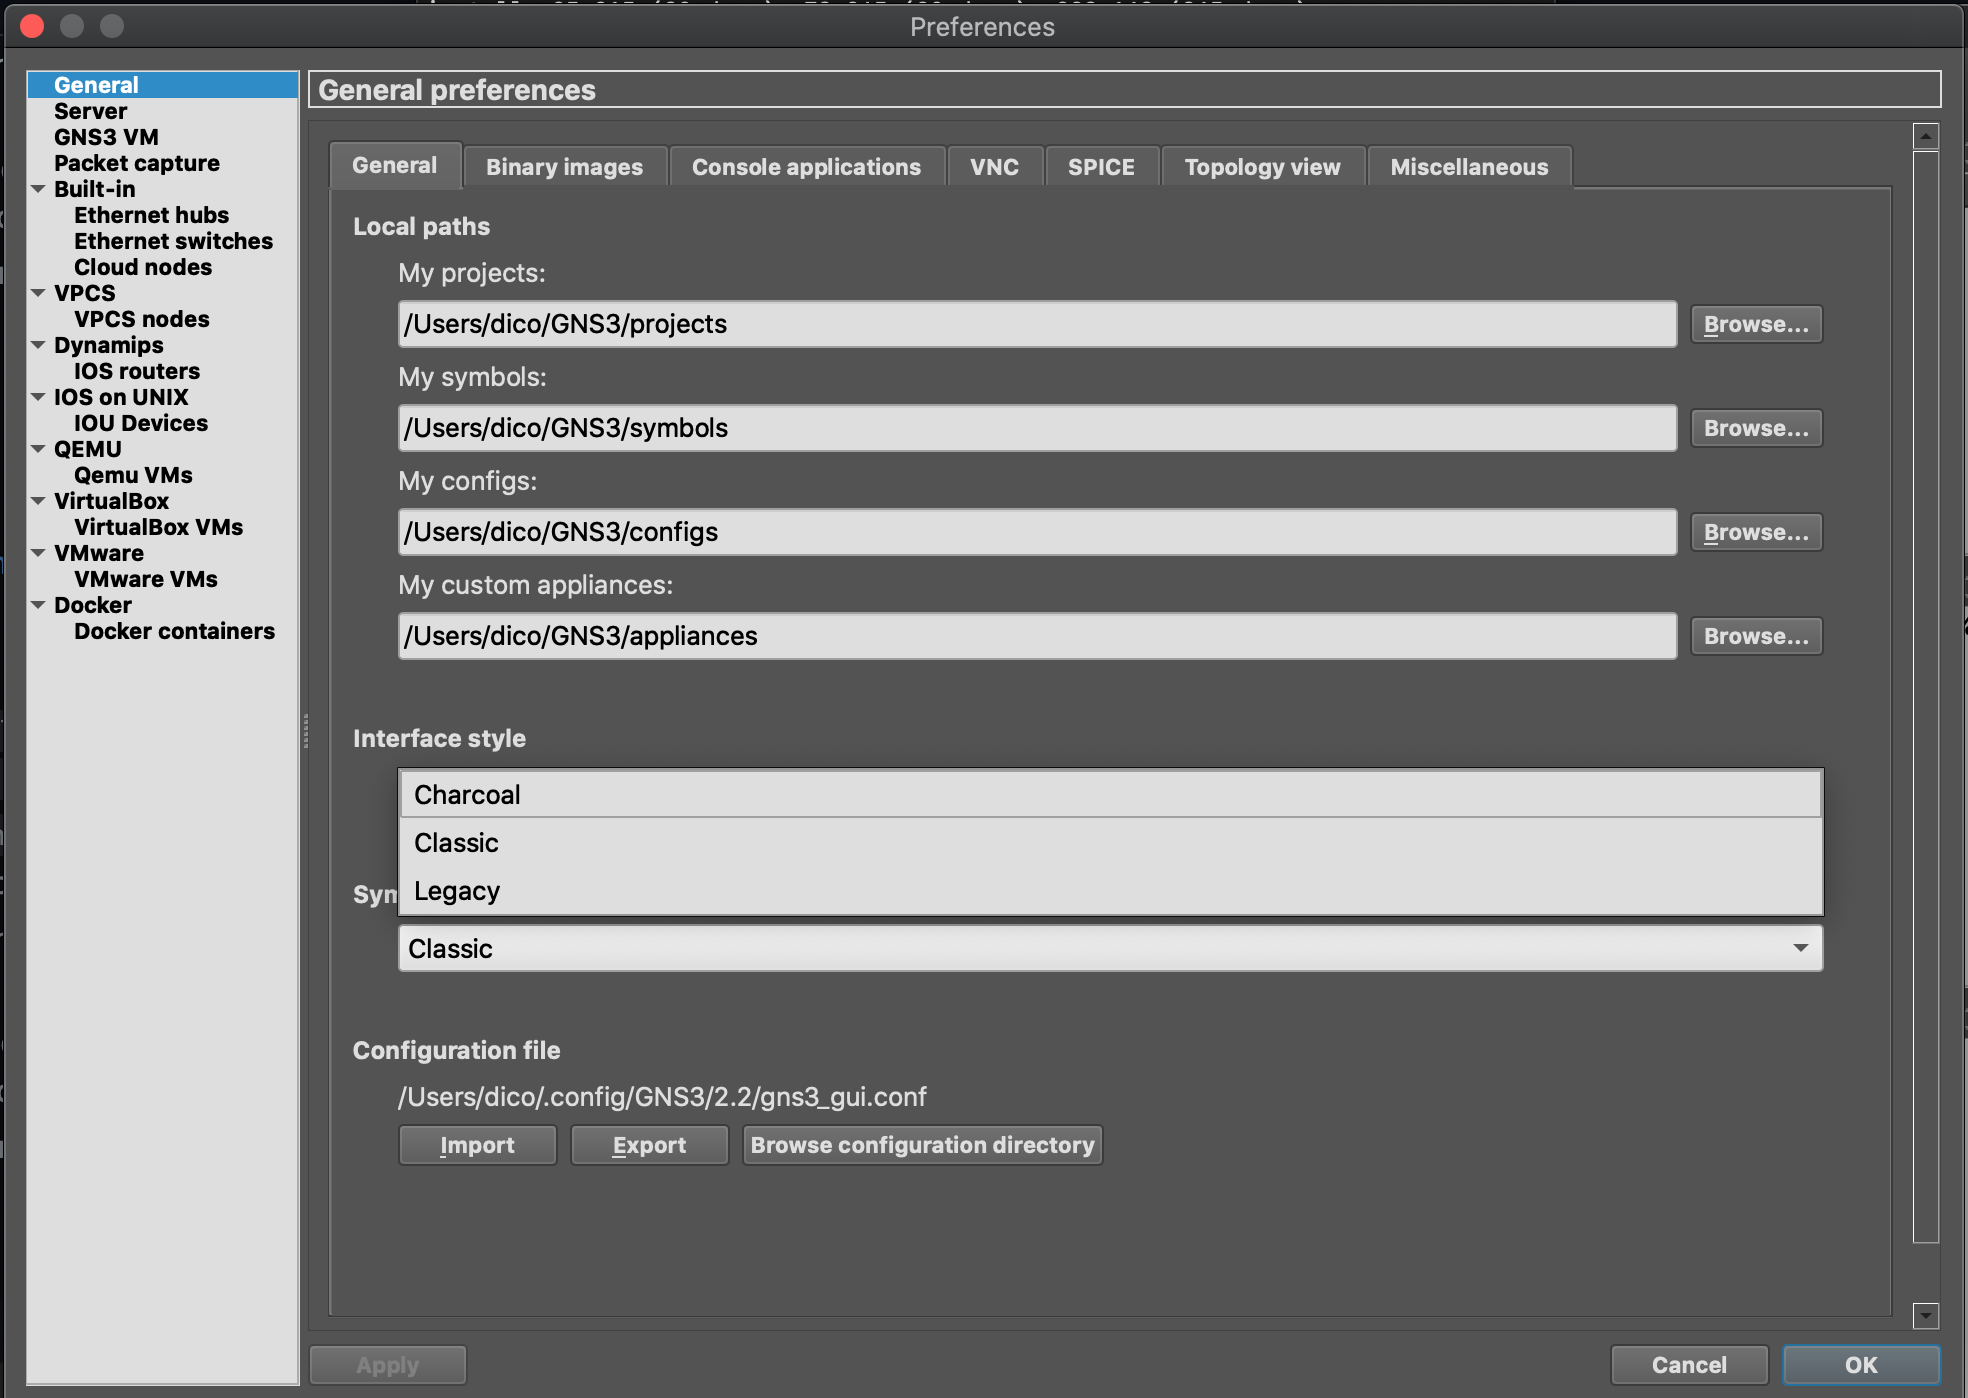Screen dimensions: 1968x1398
Task: Select Server in the sidebar
Action: click(x=90, y=111)
